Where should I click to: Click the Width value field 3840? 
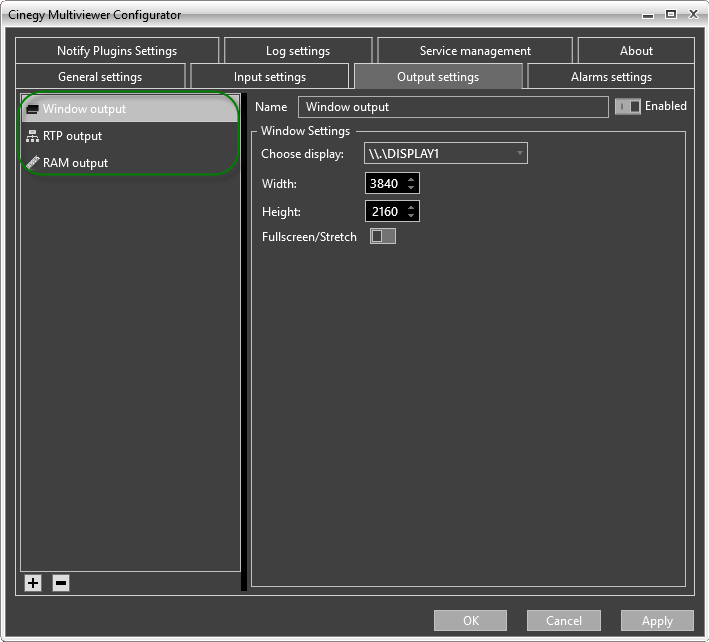[384, 184]
